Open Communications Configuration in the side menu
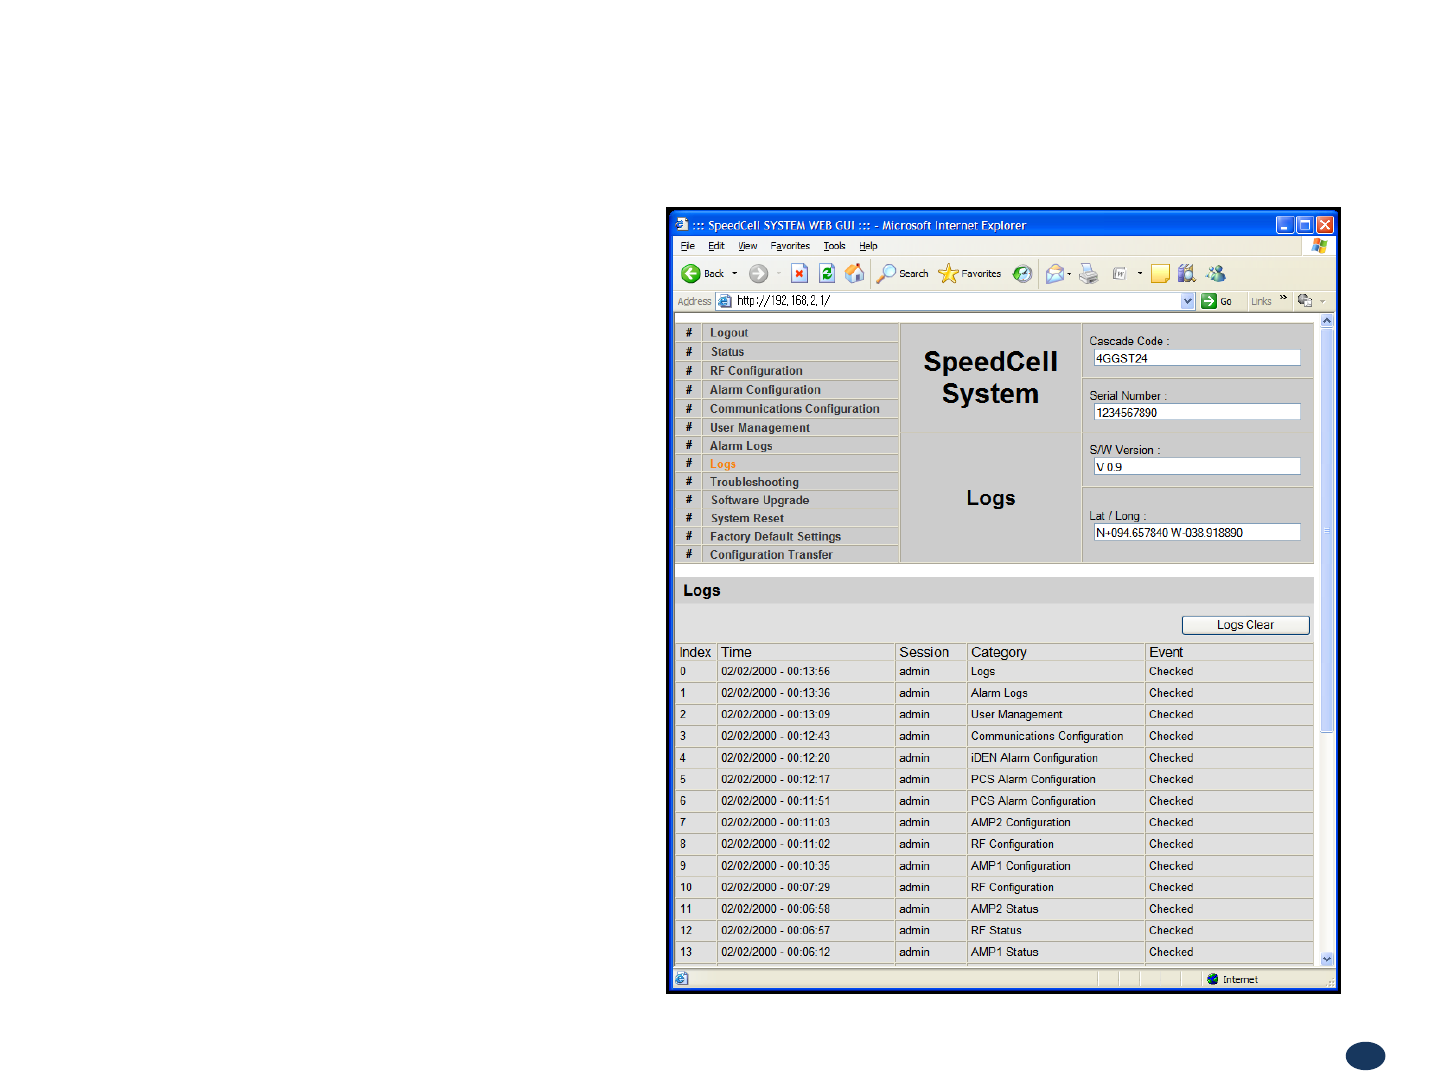Image resolution: width=1436 pixels, height=1078 pixels. click(795, 409)
